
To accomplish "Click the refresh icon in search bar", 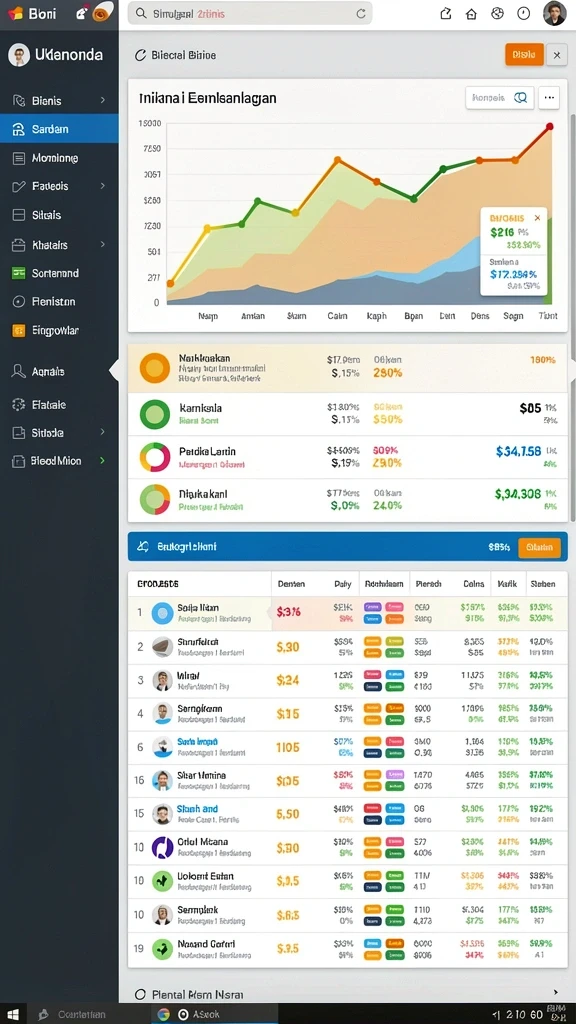I will pos(360,13).
